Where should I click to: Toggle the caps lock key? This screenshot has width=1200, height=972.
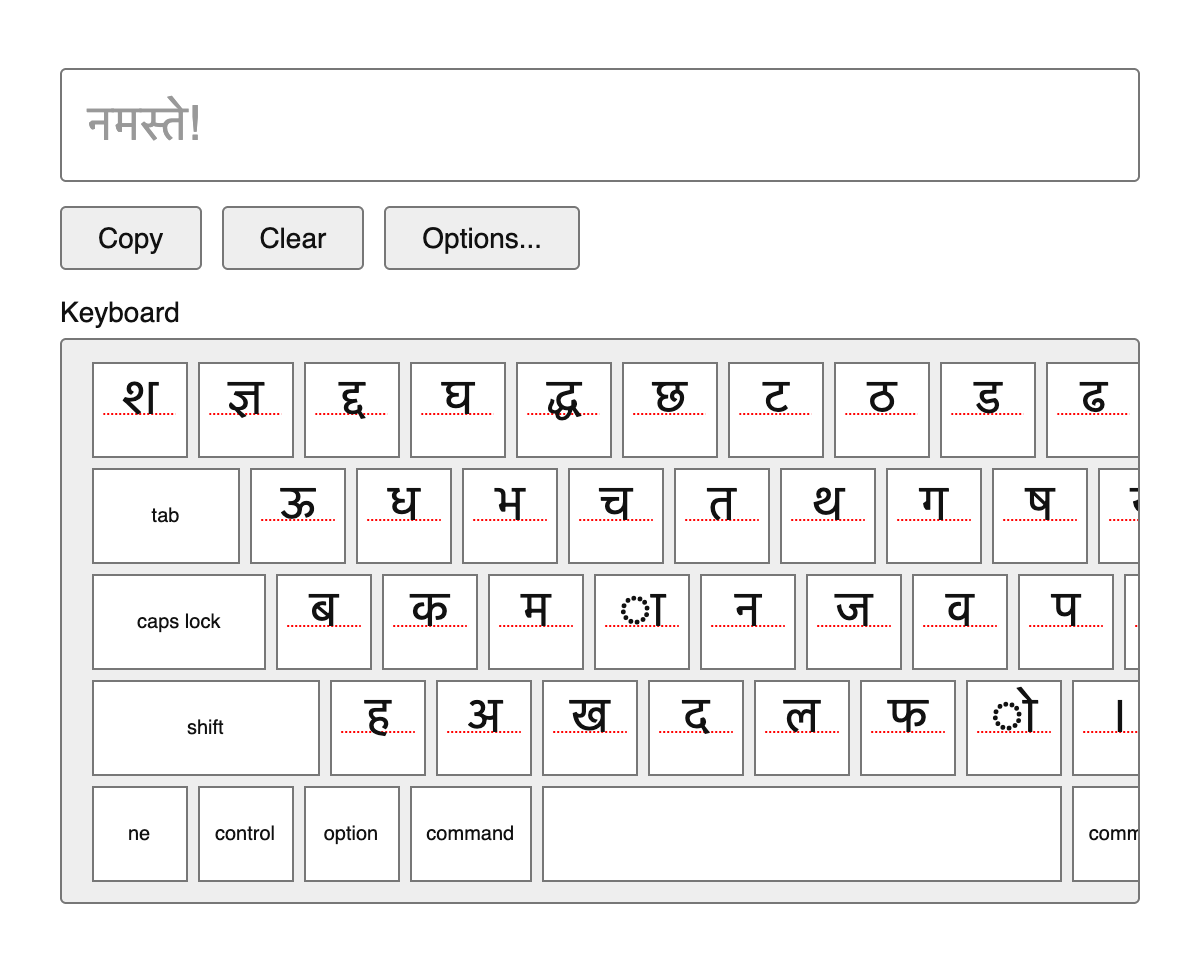tap(179, 622)
